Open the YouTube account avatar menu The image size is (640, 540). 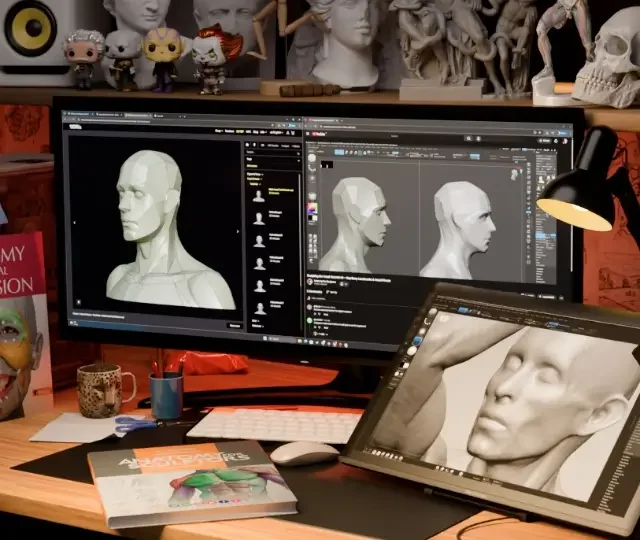[565, 142]
